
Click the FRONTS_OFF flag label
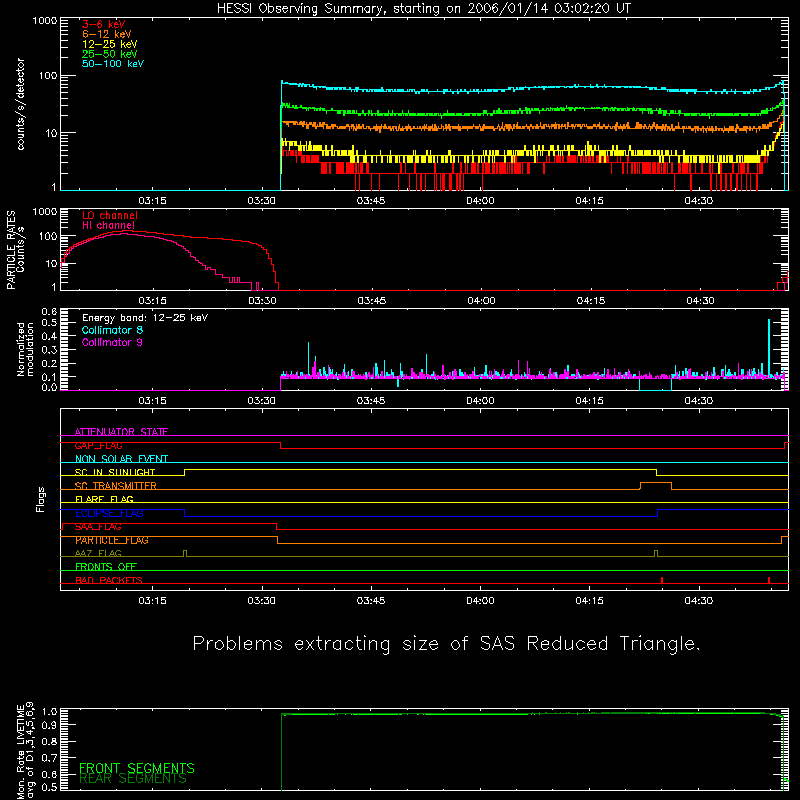click(x=106, y=567)
